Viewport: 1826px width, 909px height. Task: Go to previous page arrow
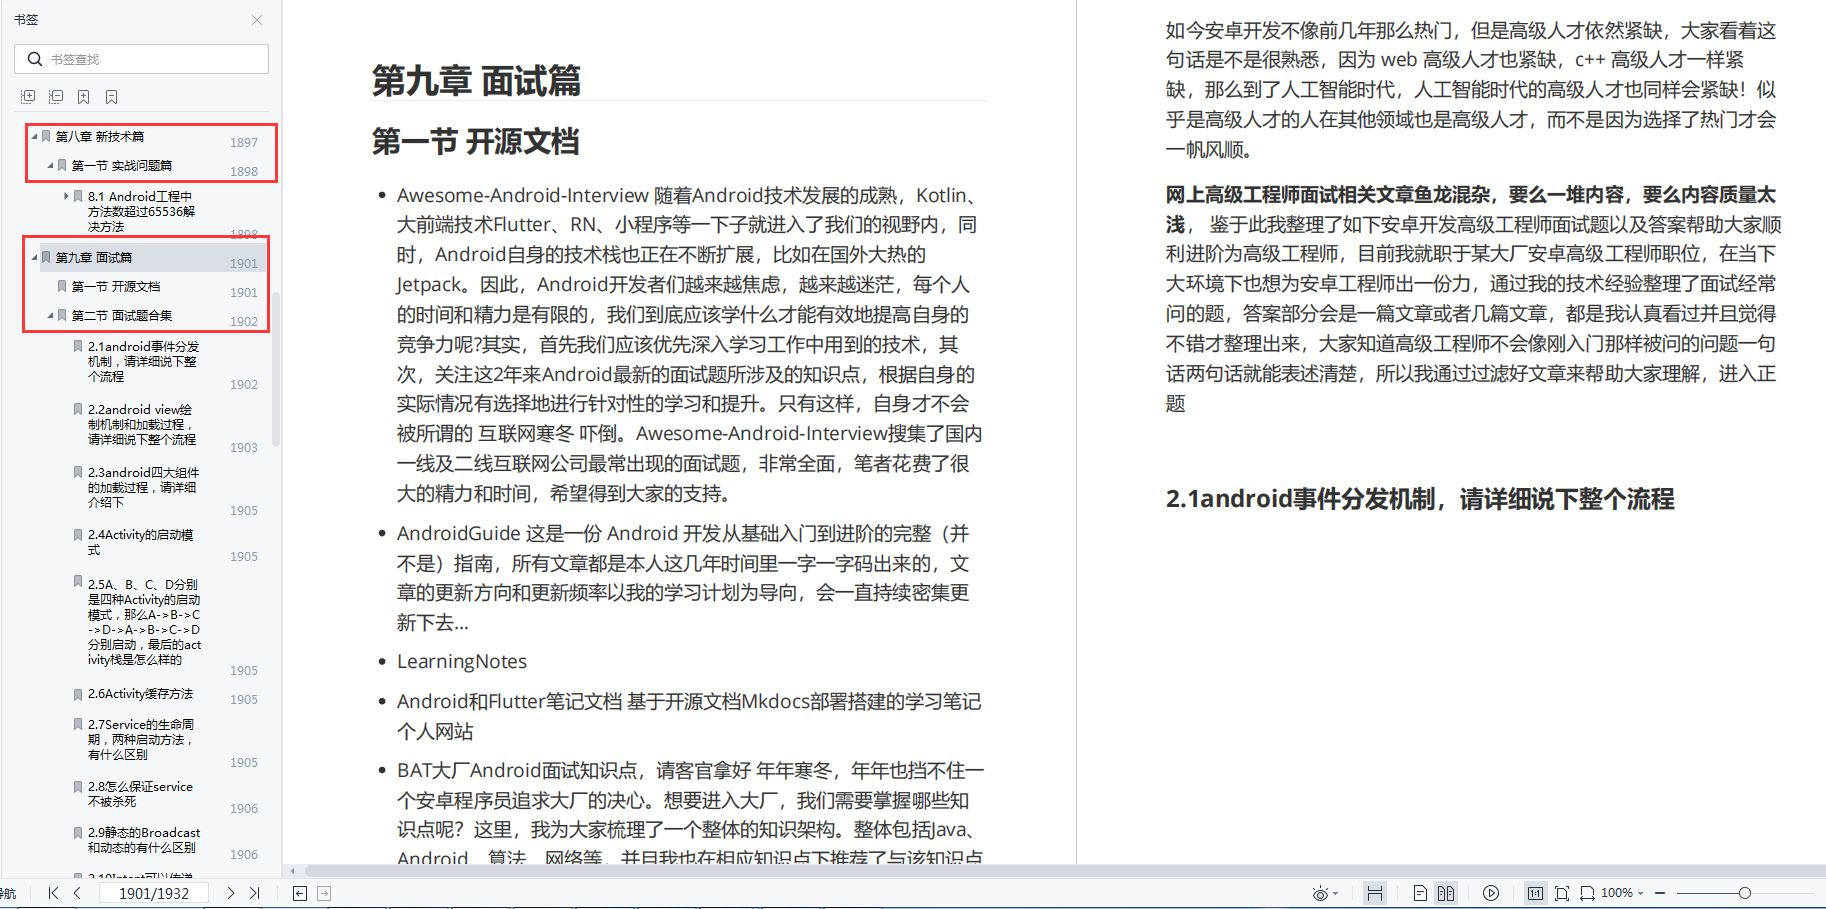click(77, 893)
